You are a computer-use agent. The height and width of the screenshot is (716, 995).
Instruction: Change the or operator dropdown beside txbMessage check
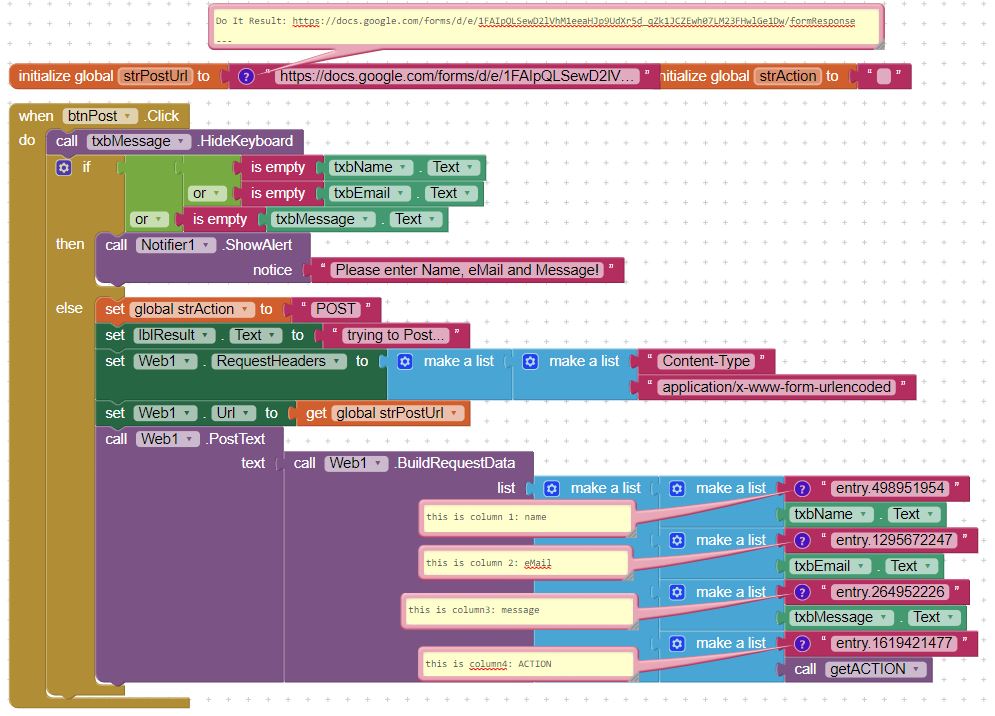click(x=148, y=219)
